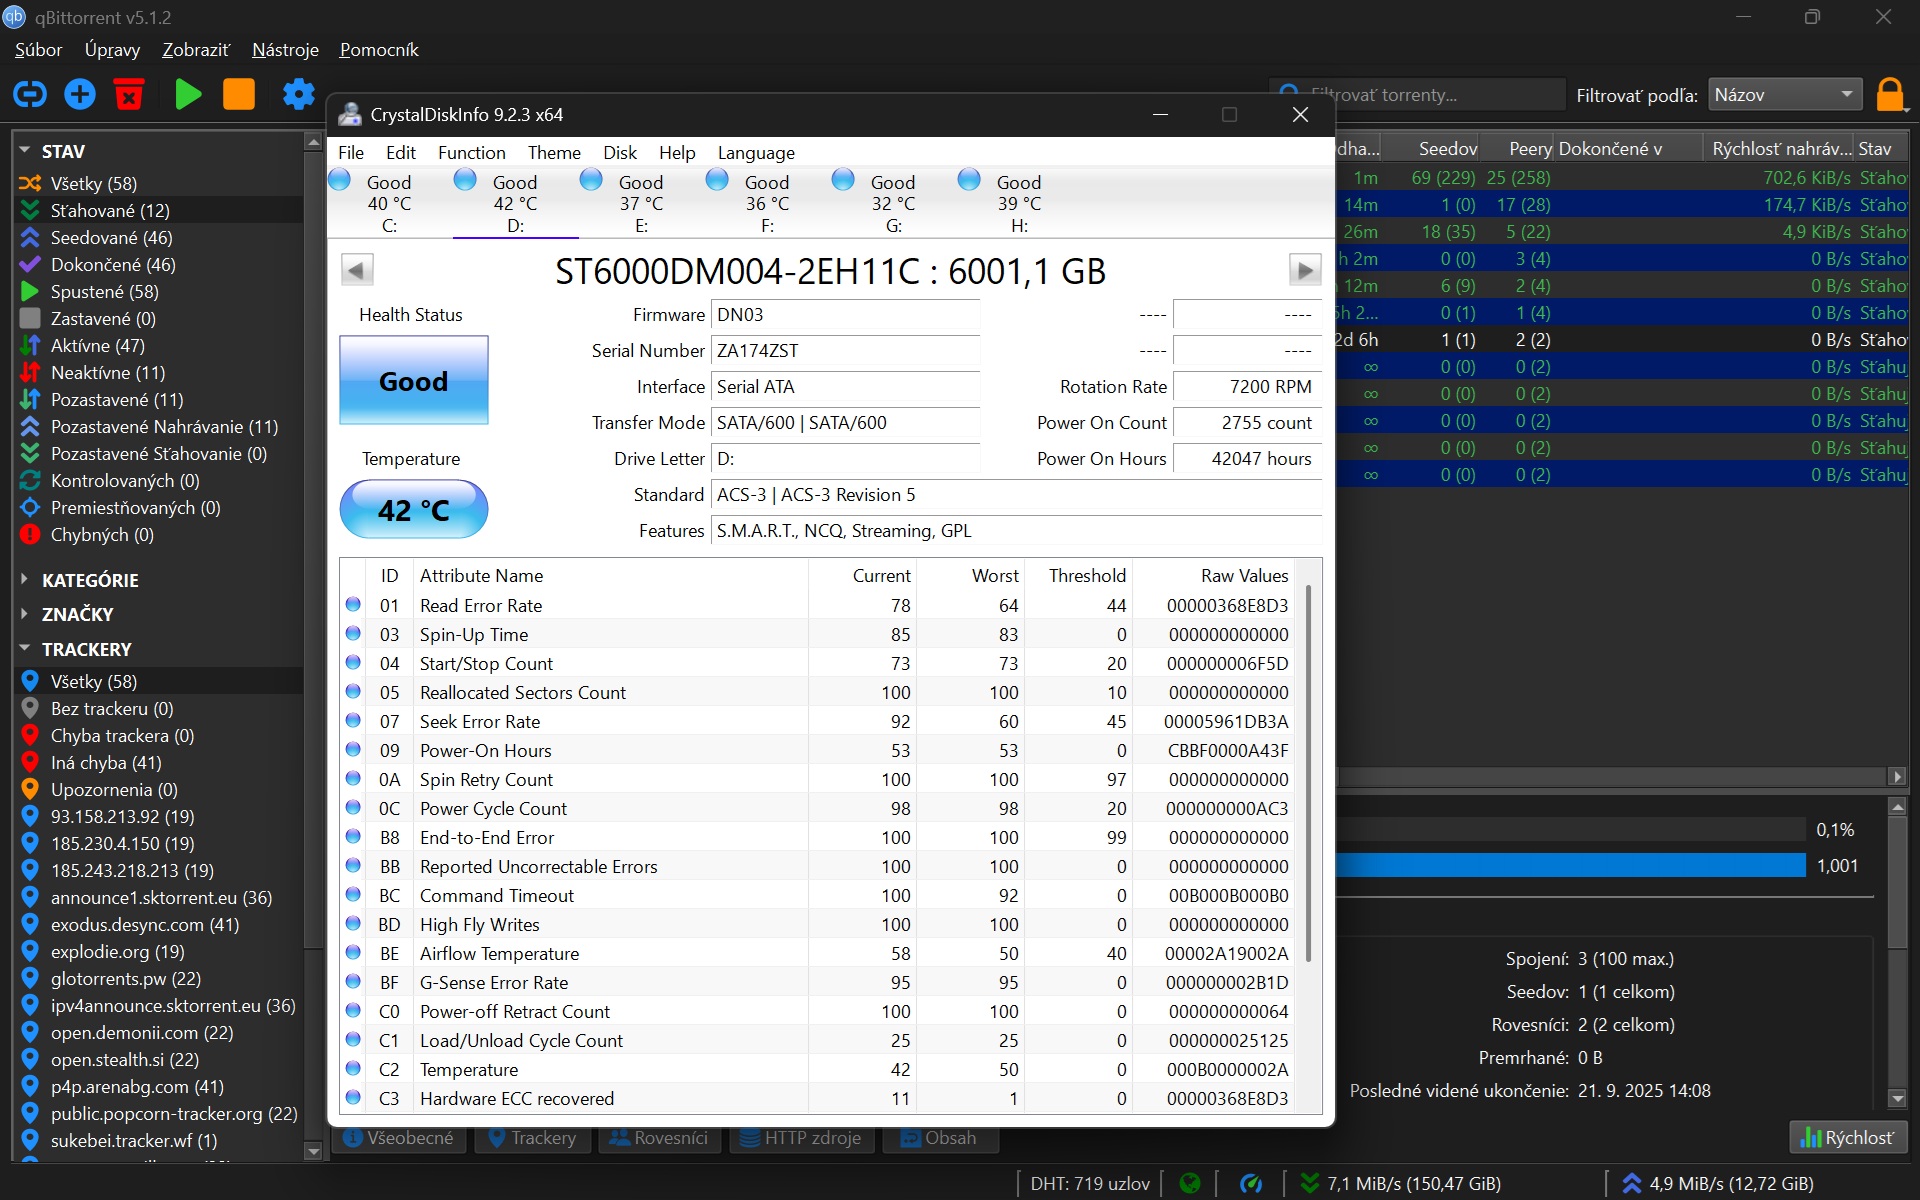The width and height of the screenshot is (1920, 1200).
Task: Click the blue Good health status button
Action: point(413,381)
